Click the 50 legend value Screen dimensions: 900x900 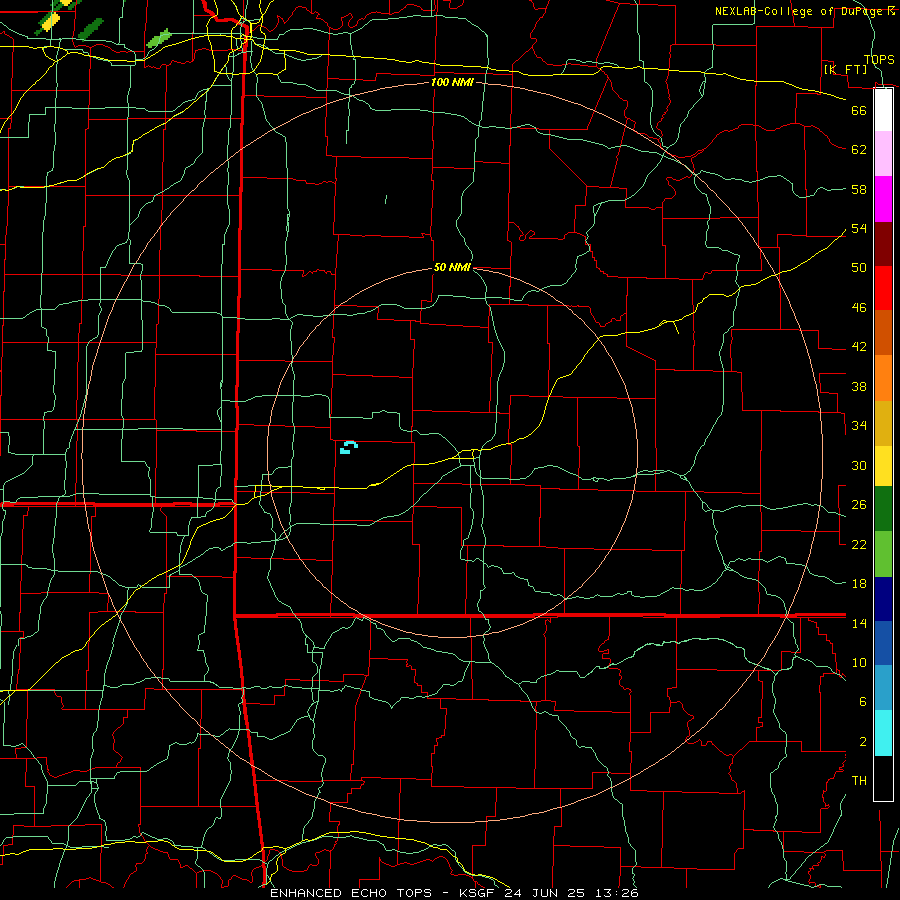(859, 268)
